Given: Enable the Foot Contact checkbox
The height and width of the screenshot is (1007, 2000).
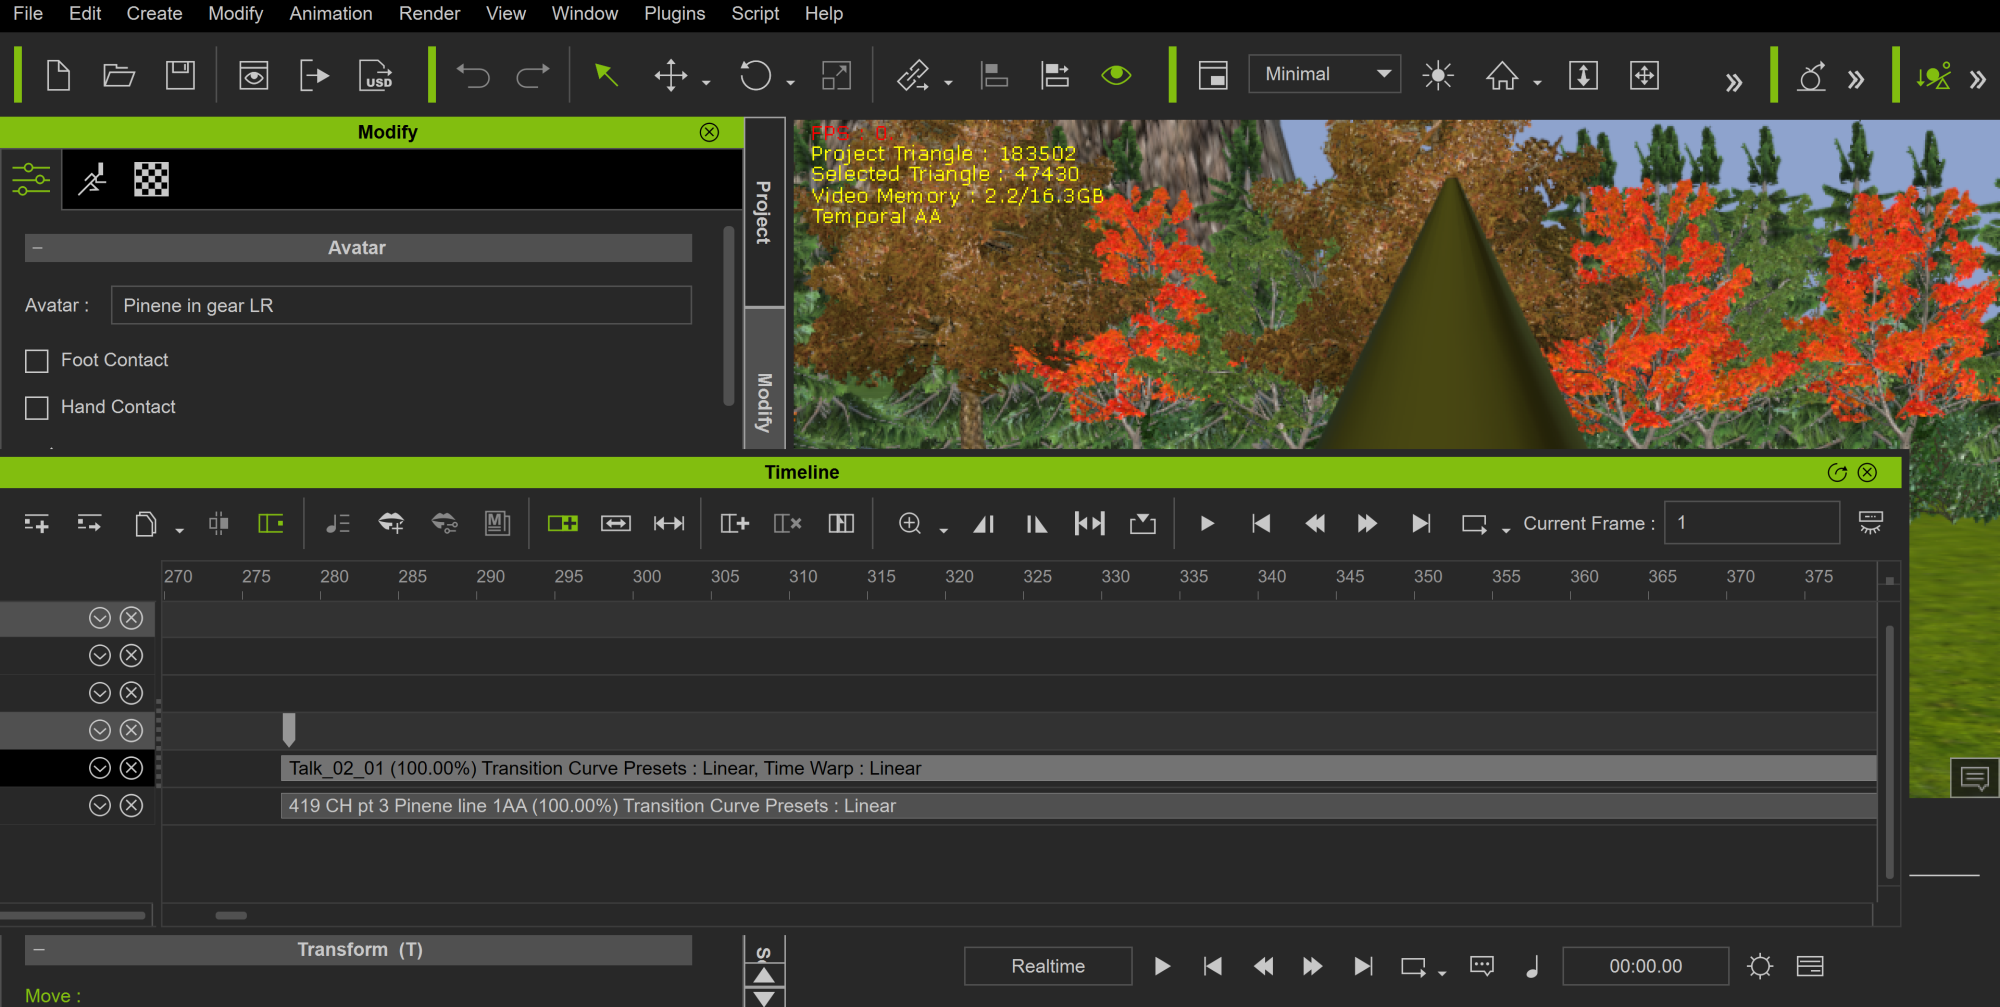Looking at the screenshot, I should [x=37, y=360].
